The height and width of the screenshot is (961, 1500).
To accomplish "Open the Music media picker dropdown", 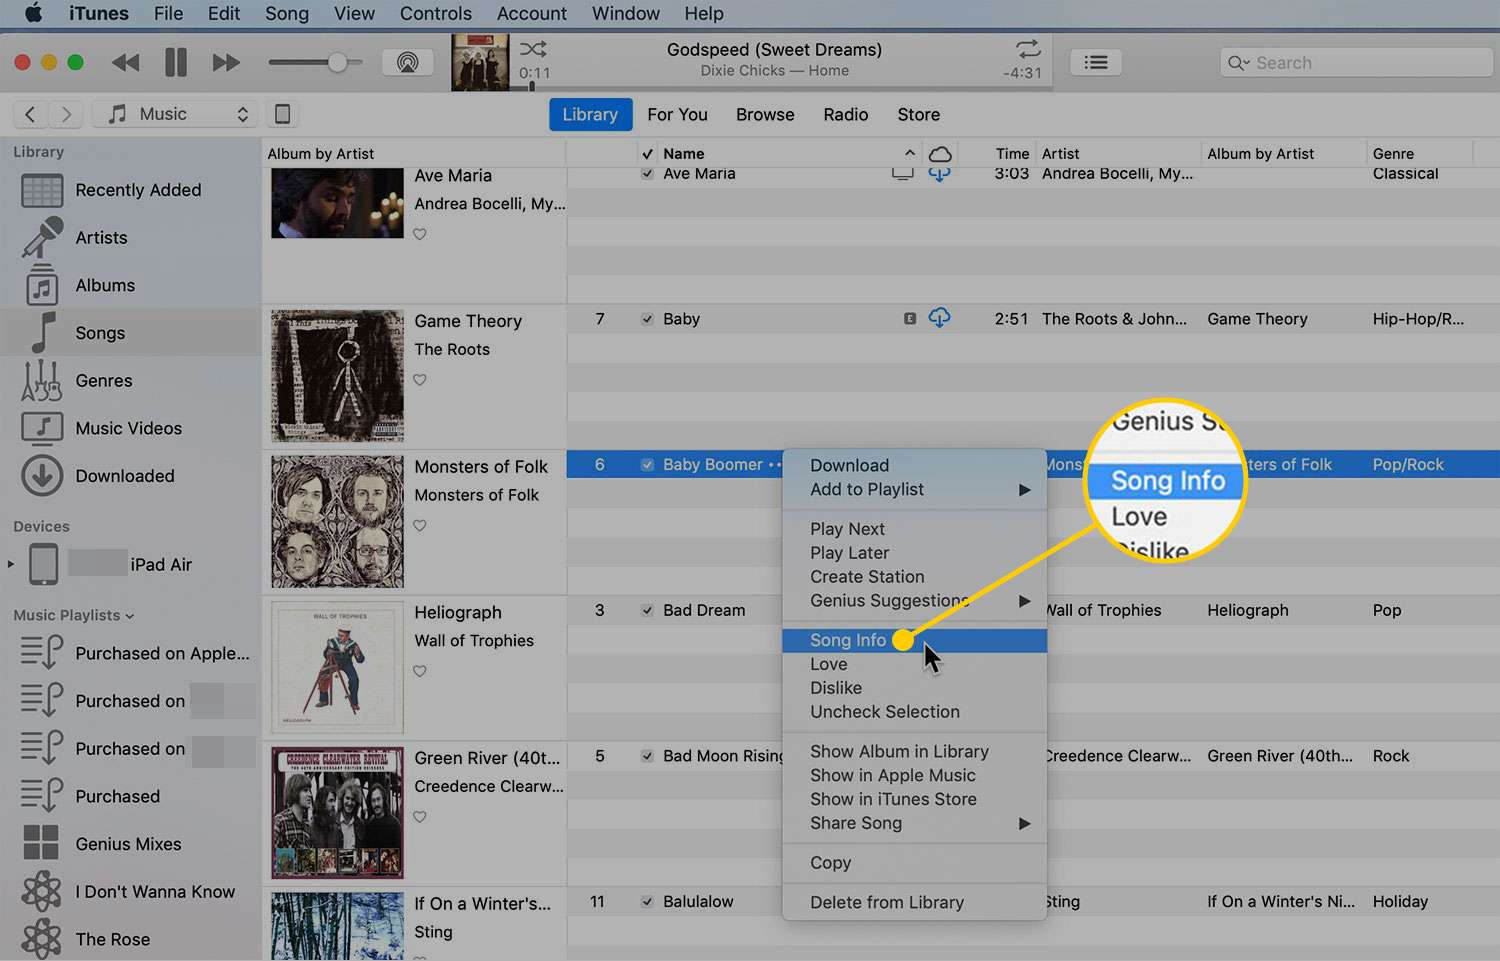I will pyautogui.click(x=175, y=114).
